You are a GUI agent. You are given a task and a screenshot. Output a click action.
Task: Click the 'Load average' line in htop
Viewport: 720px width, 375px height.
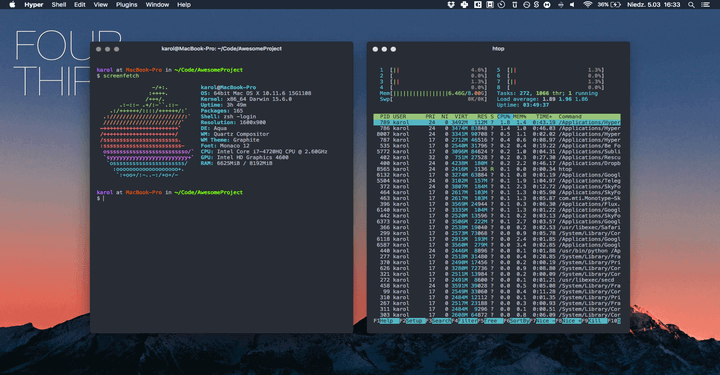coord(542,99)
